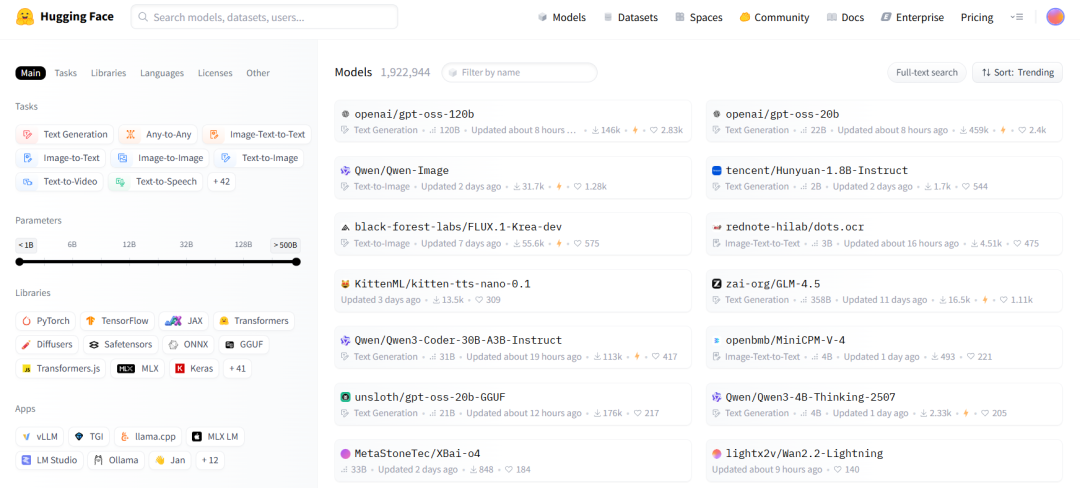Viewport: 1080px width, 488px height.
Task: Click the parameters slider right handle
Action: [296, 262]
